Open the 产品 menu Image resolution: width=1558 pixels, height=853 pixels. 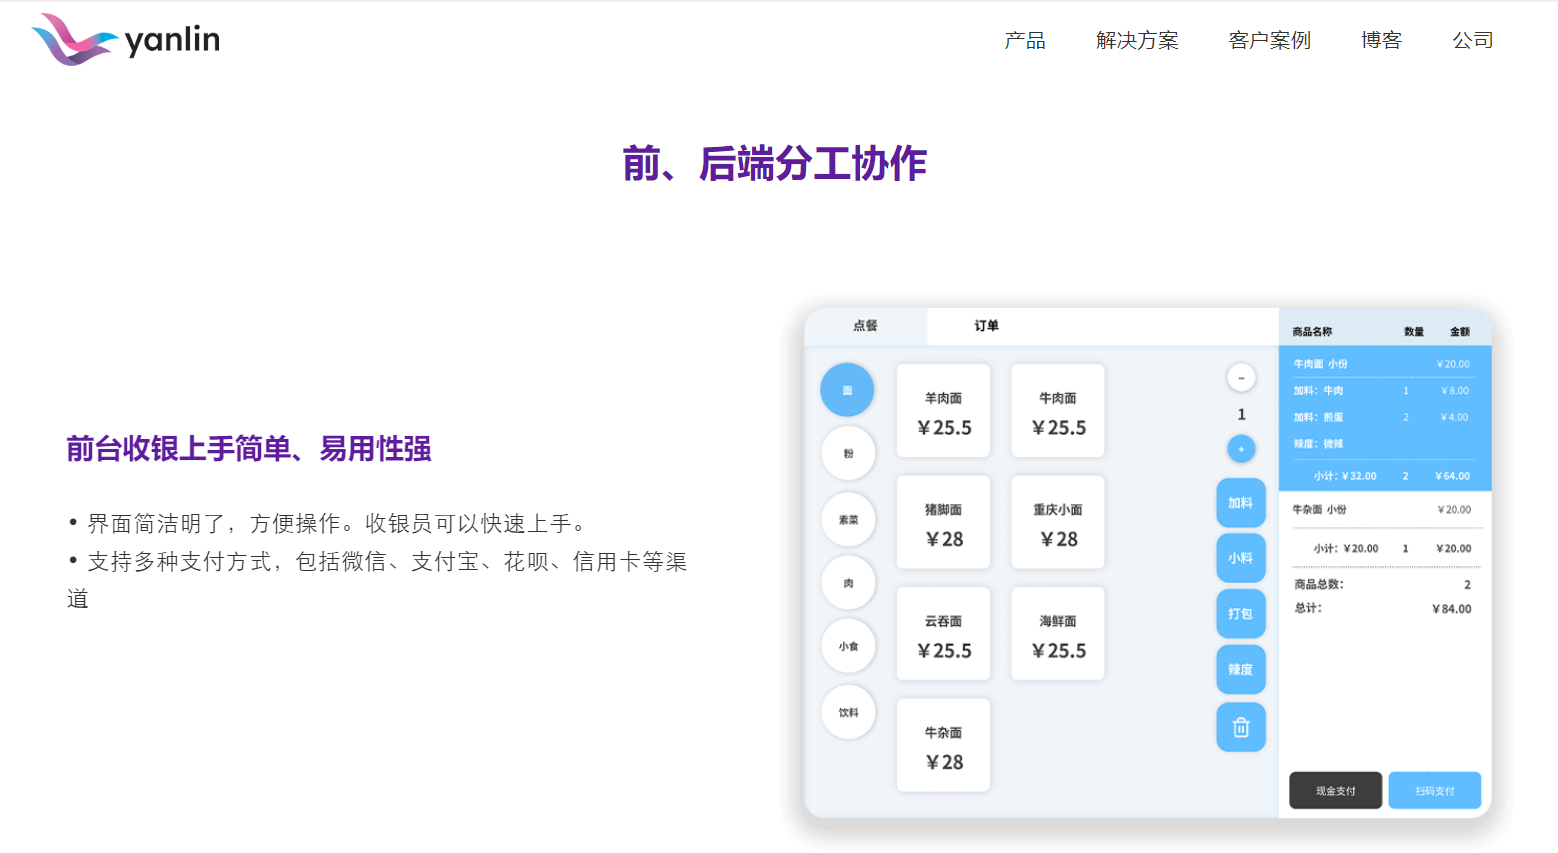(x=1025, y=41)
